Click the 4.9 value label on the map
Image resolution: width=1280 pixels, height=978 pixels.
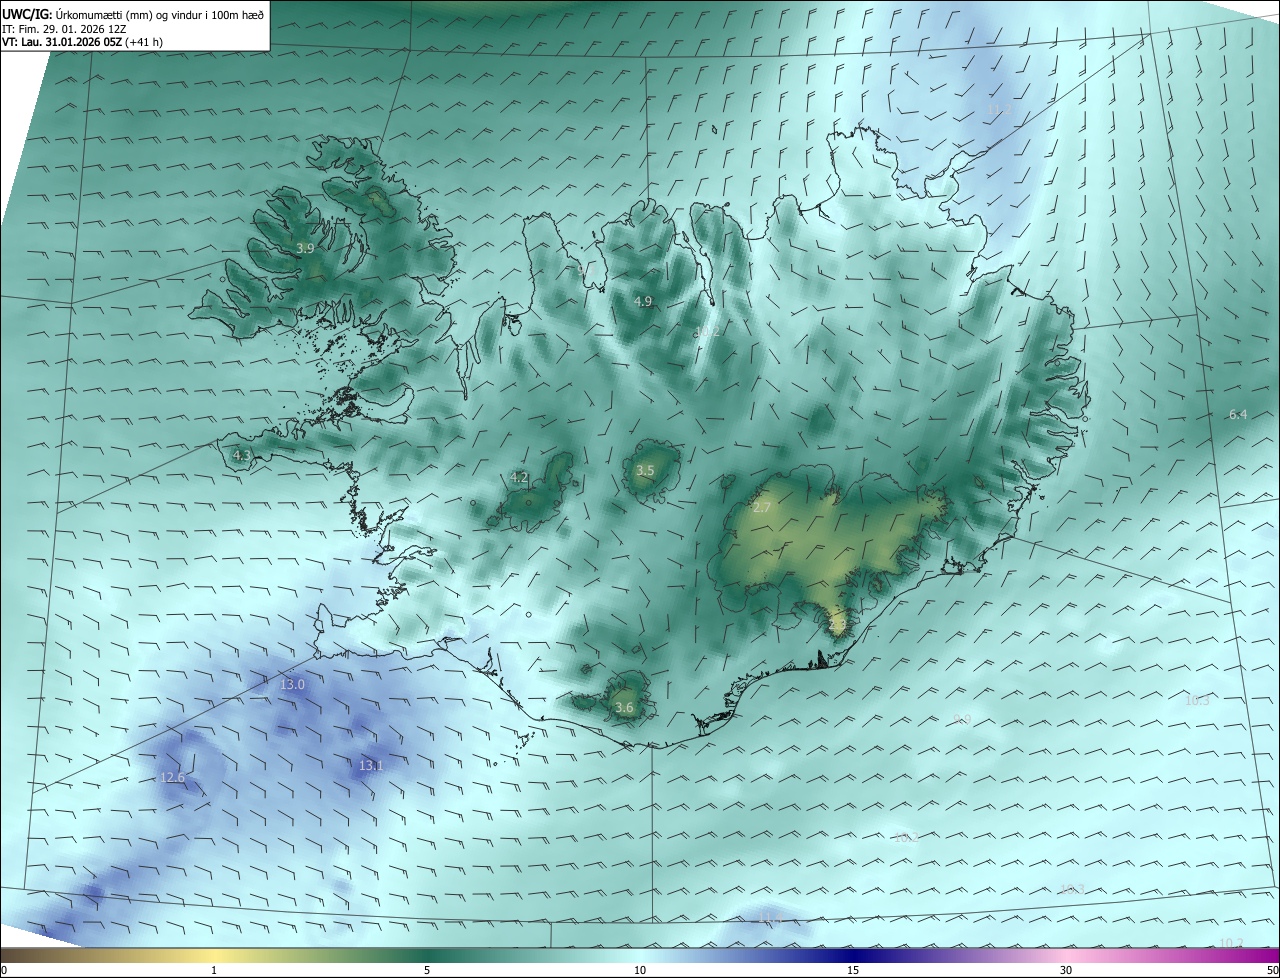(x=643, y=301)
